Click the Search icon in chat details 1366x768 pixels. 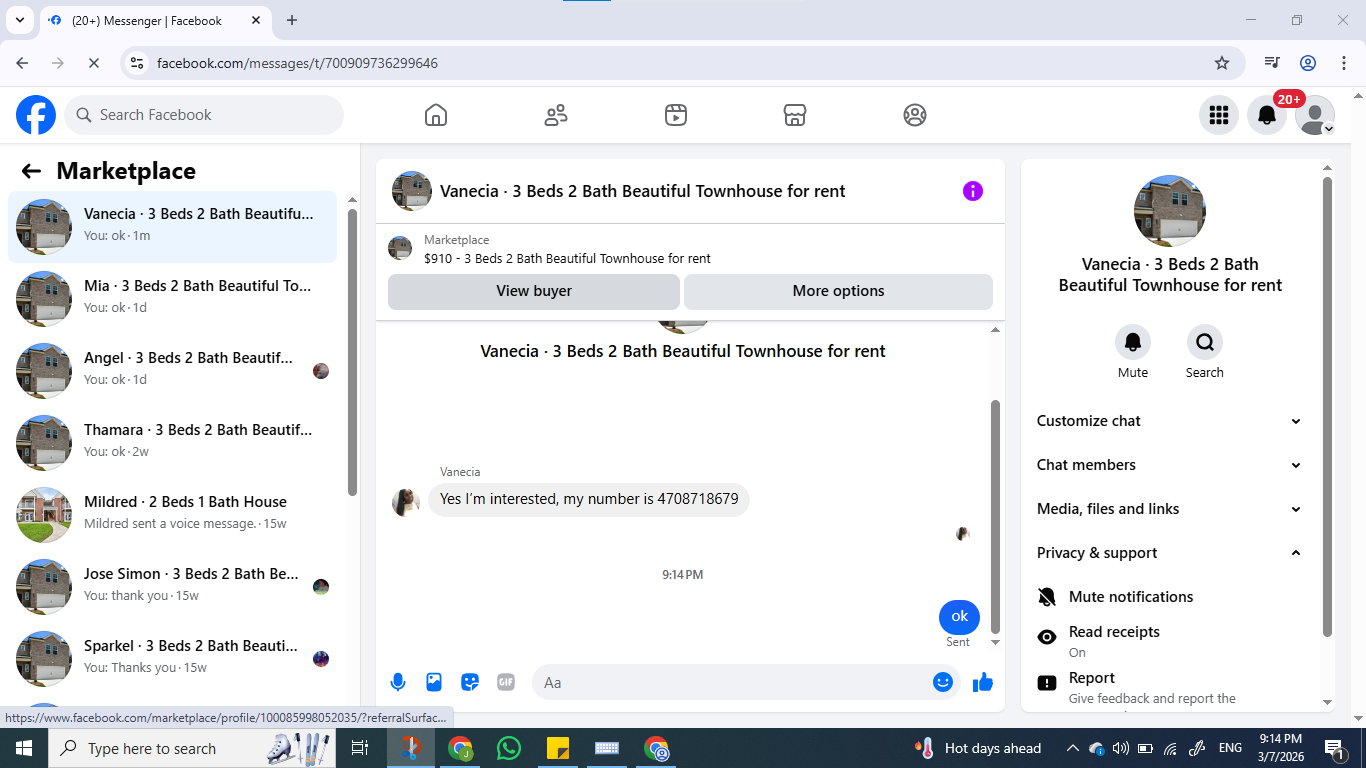point(1205,342)
